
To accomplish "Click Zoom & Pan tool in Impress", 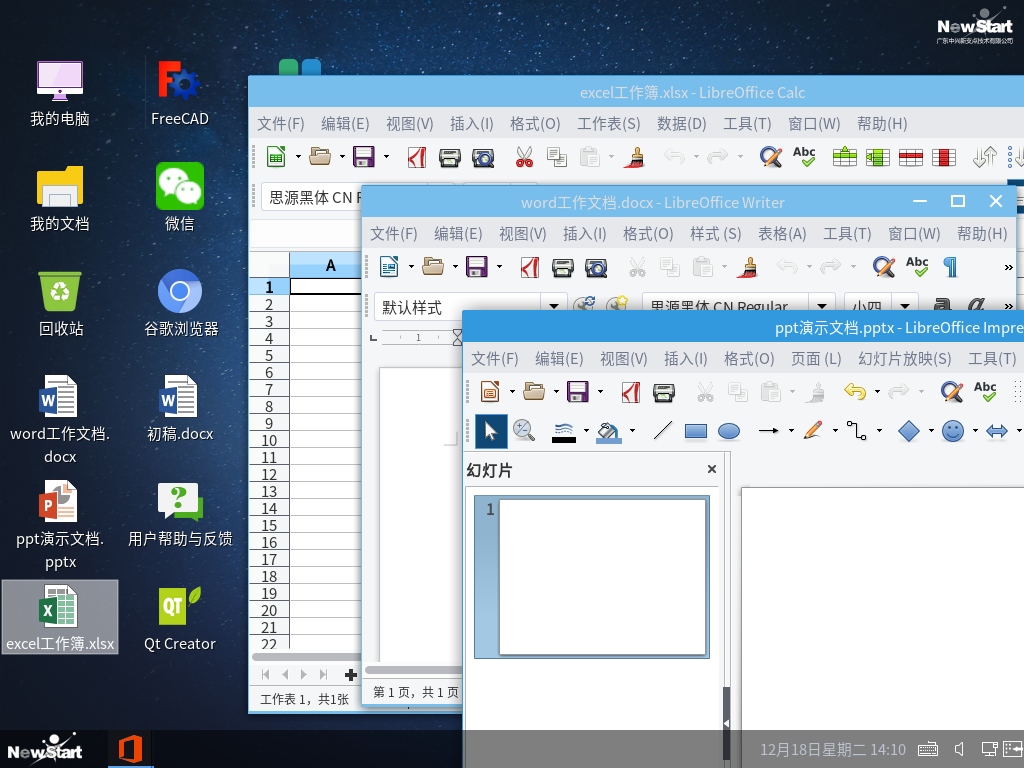I will tap(524, 430).
